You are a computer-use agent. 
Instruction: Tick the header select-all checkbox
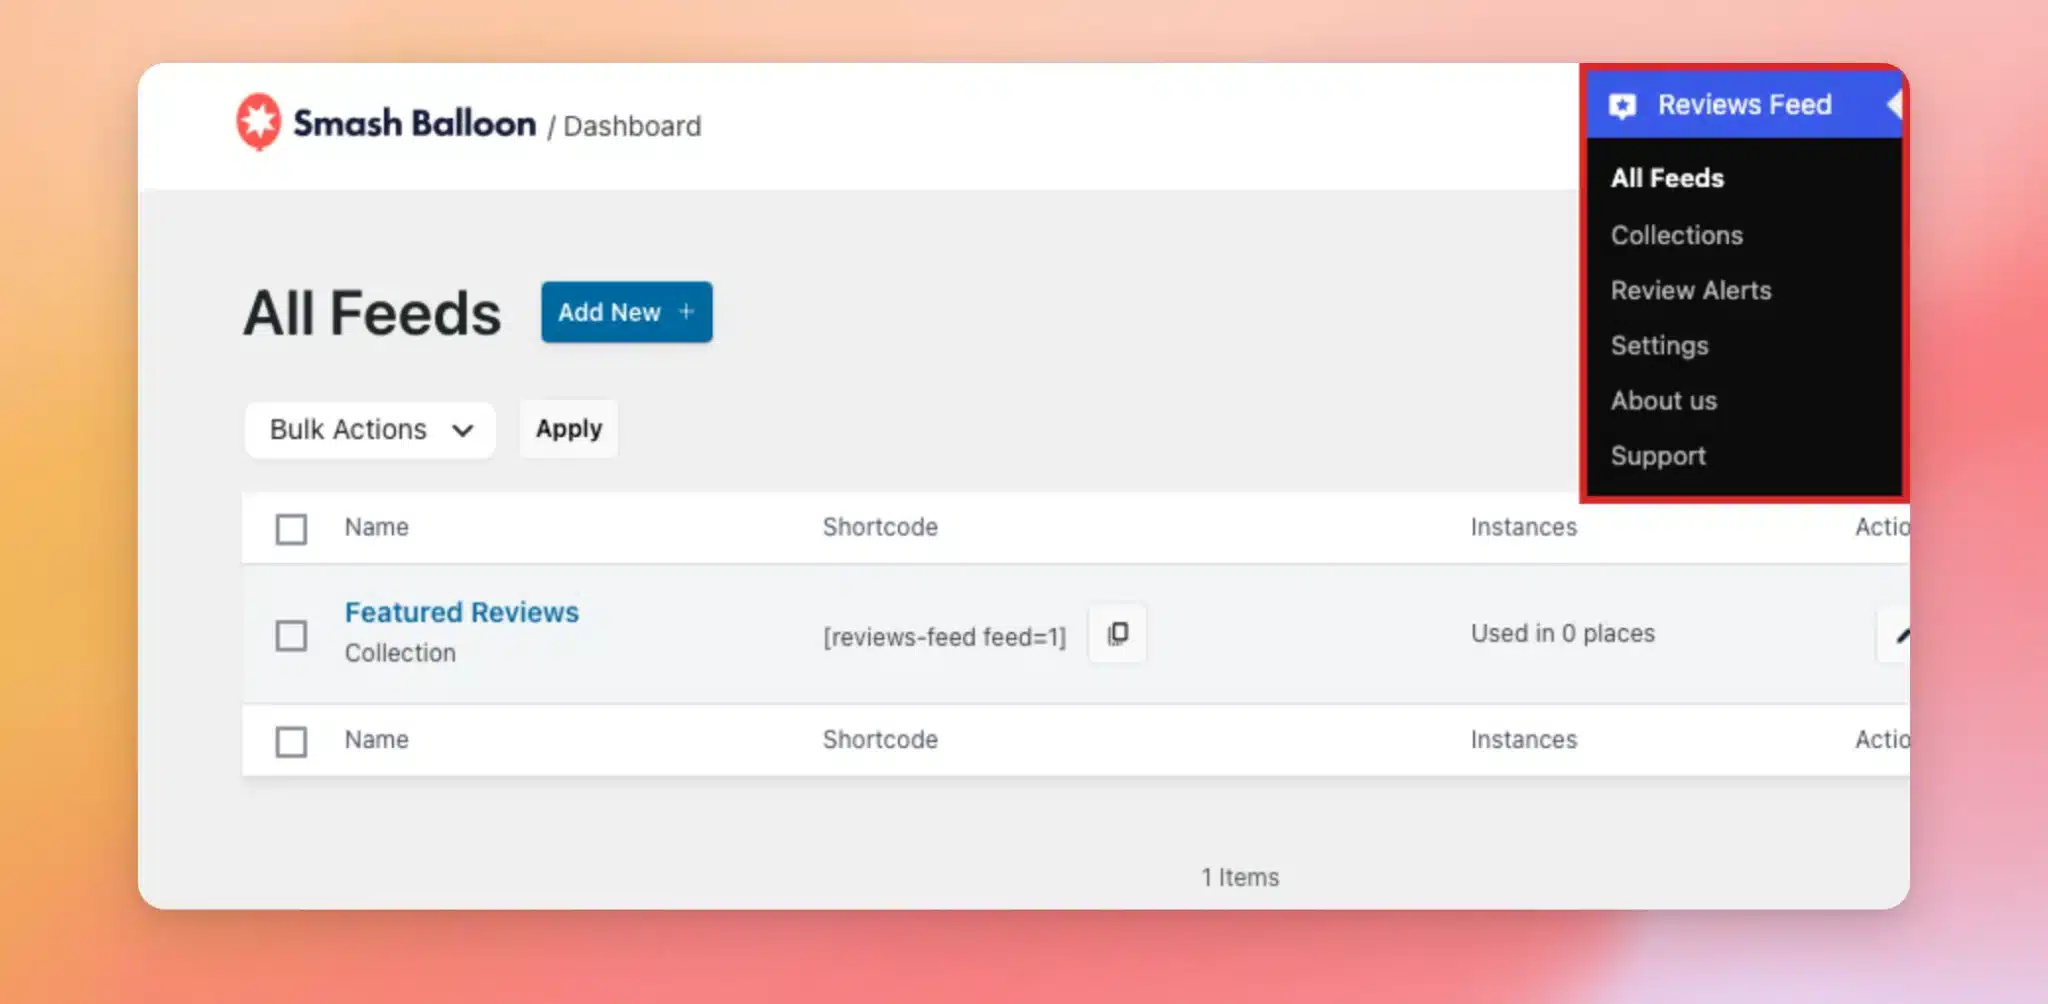pos(291,528)
